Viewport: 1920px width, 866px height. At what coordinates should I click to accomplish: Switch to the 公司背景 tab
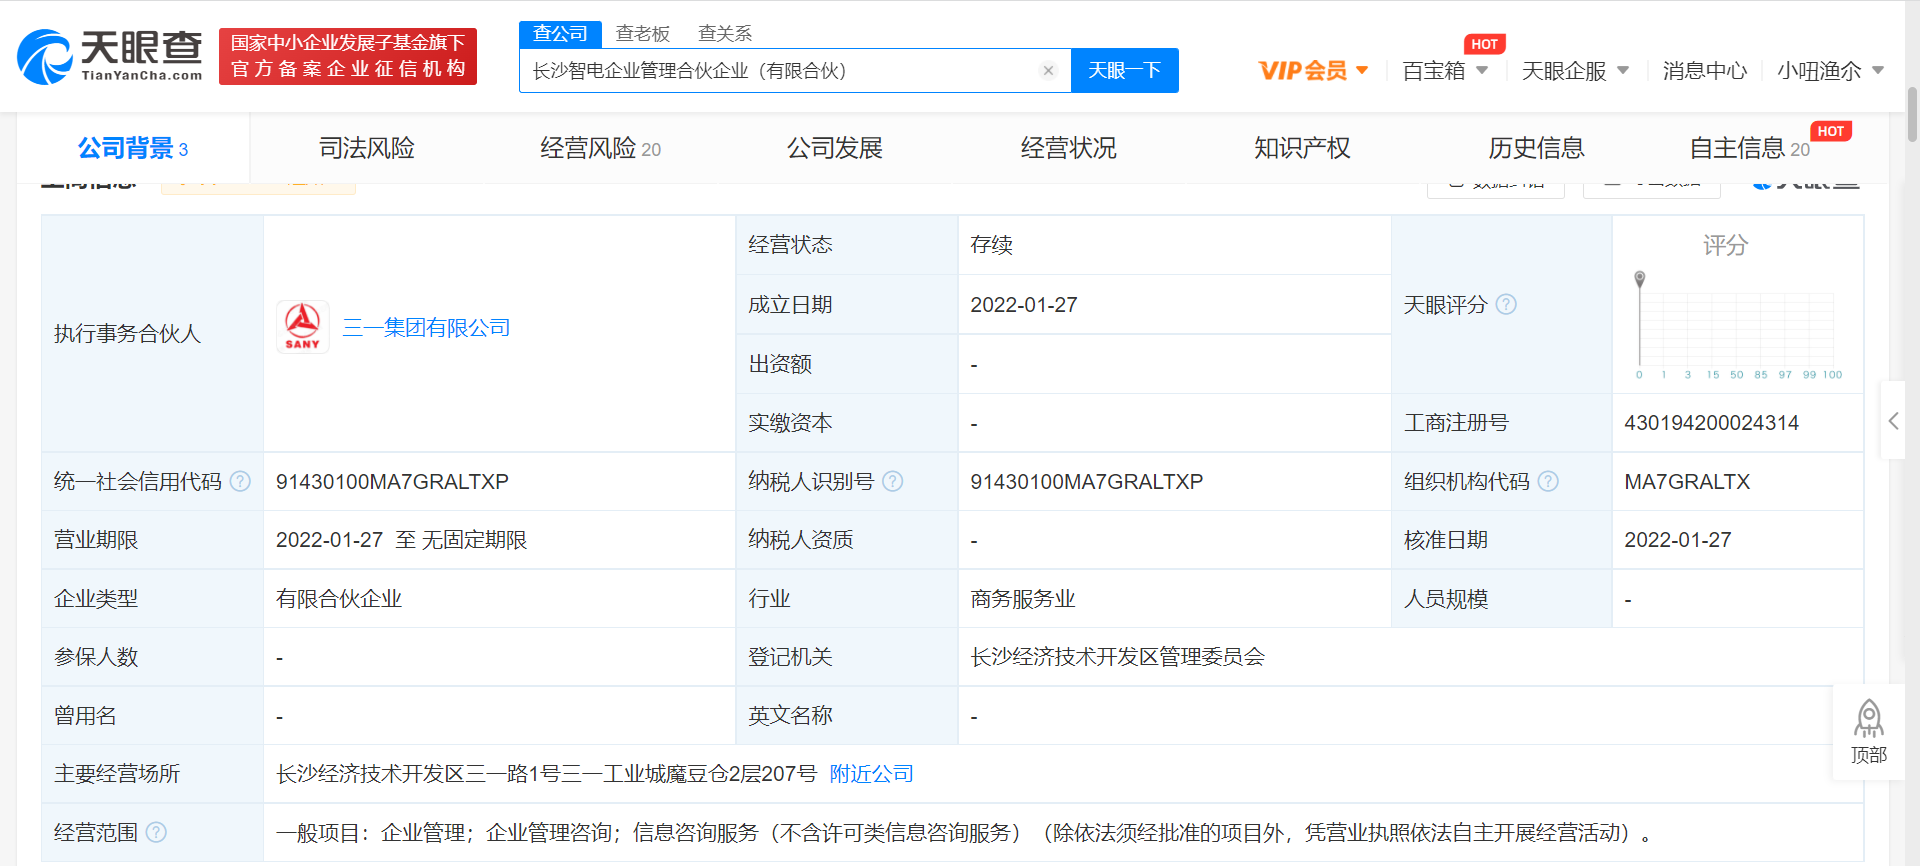133,148
